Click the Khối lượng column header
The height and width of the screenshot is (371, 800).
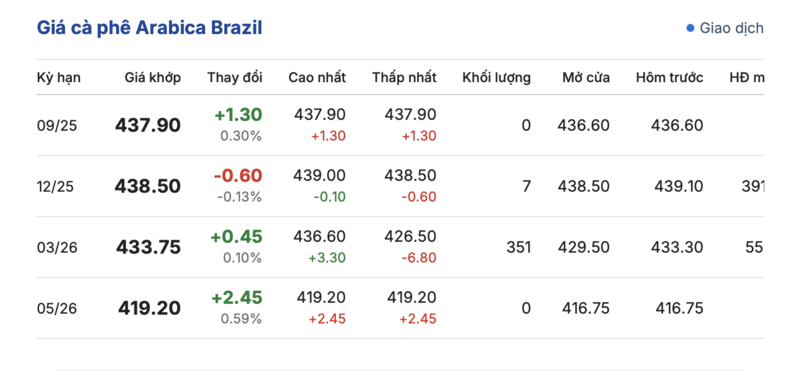tap(496, 78)
